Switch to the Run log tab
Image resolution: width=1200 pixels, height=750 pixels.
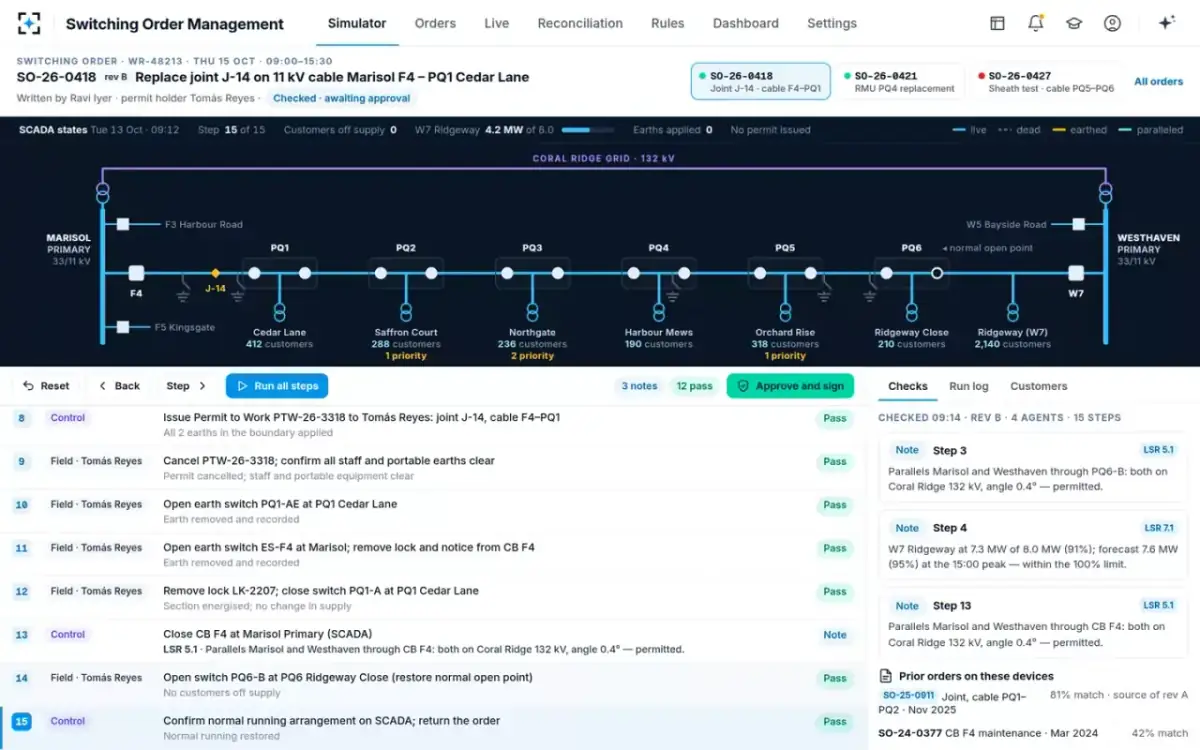tap(969, 386)
